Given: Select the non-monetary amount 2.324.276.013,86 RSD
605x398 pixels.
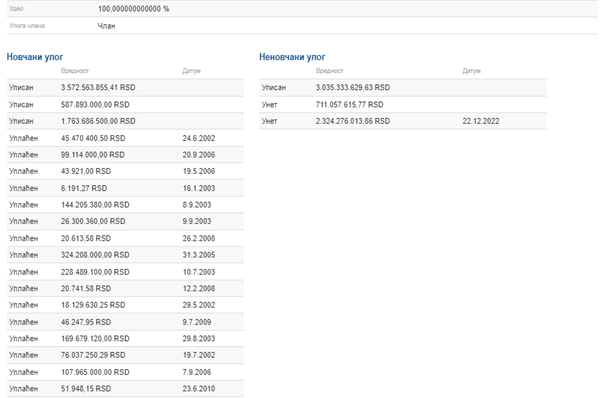Looking at the screenshot, I should pyautogui.click(x=353, y=121).
